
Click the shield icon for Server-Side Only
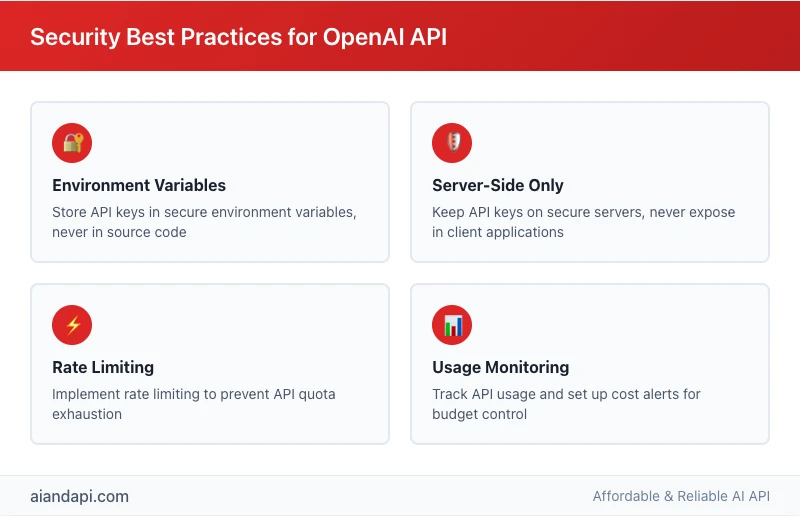tap(452, 143)
